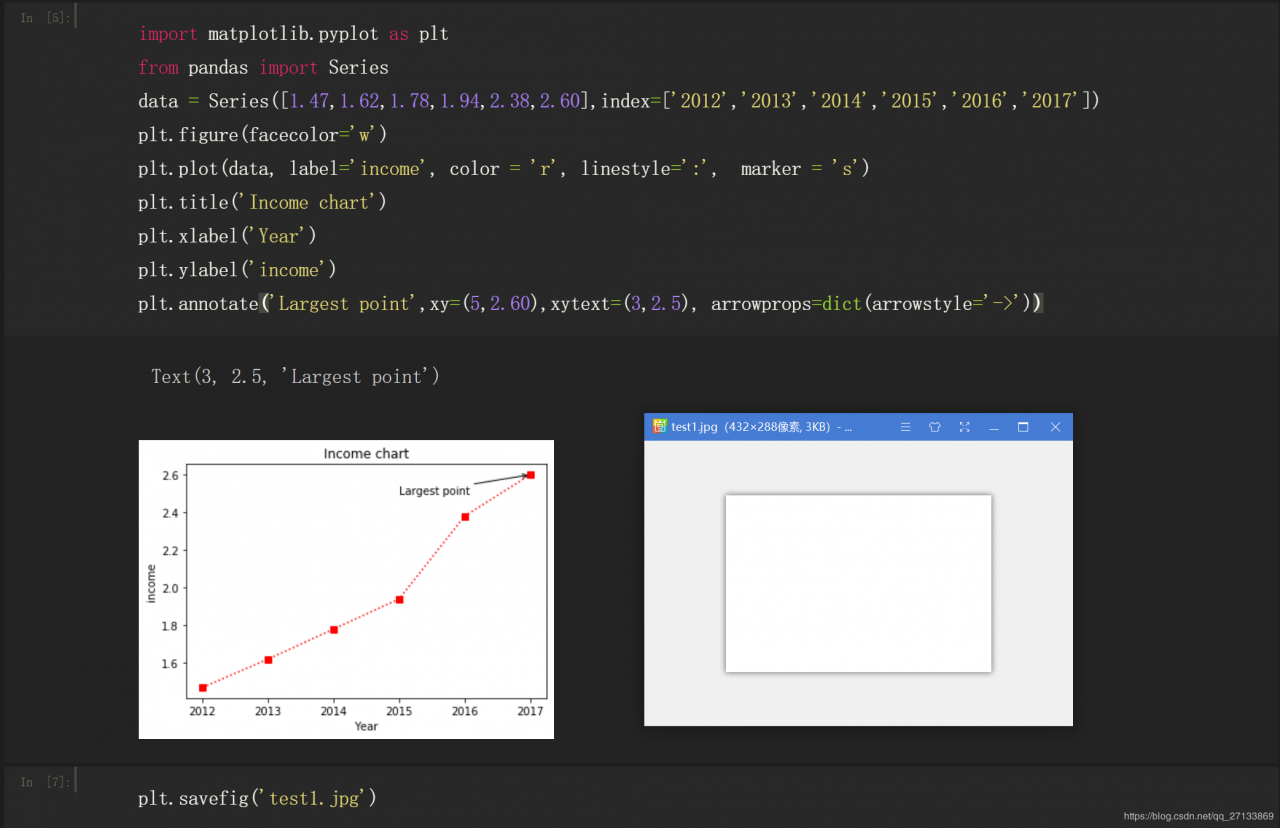Click the 'data = Series(...)' code line
The image size is (1280, 828).
point(619,101)
